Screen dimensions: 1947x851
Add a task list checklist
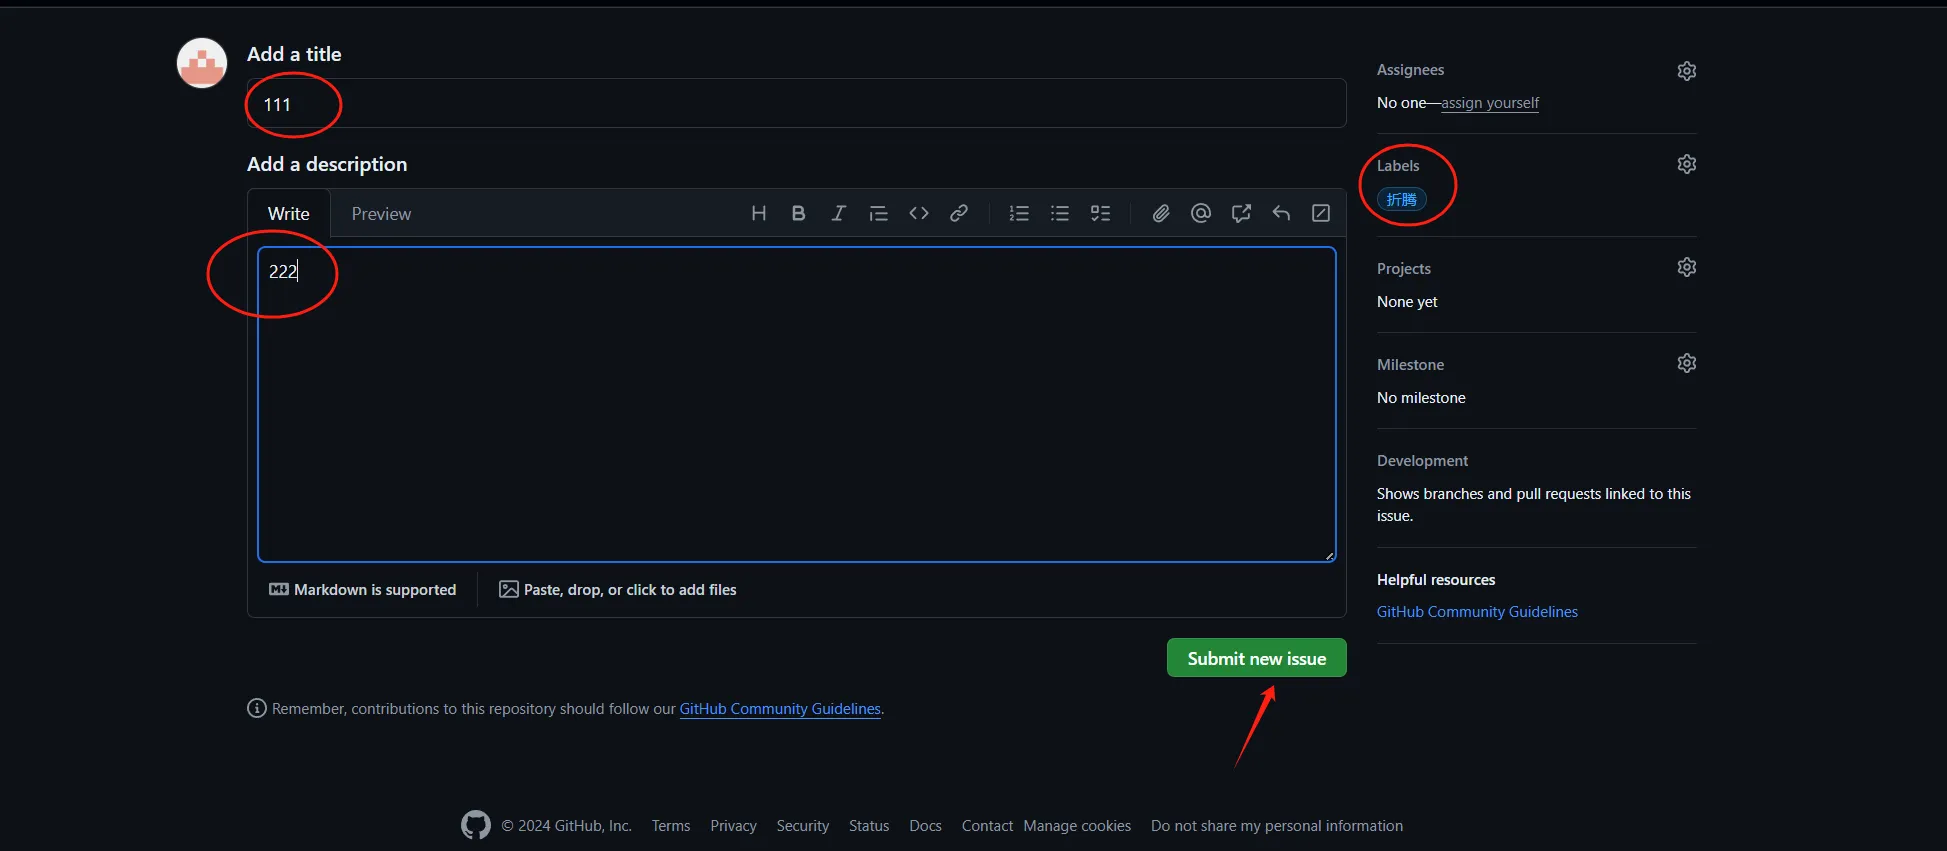1100,213
